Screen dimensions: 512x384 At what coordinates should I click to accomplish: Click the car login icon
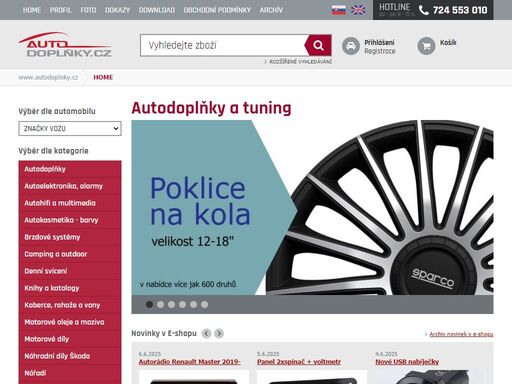[351, 46]
